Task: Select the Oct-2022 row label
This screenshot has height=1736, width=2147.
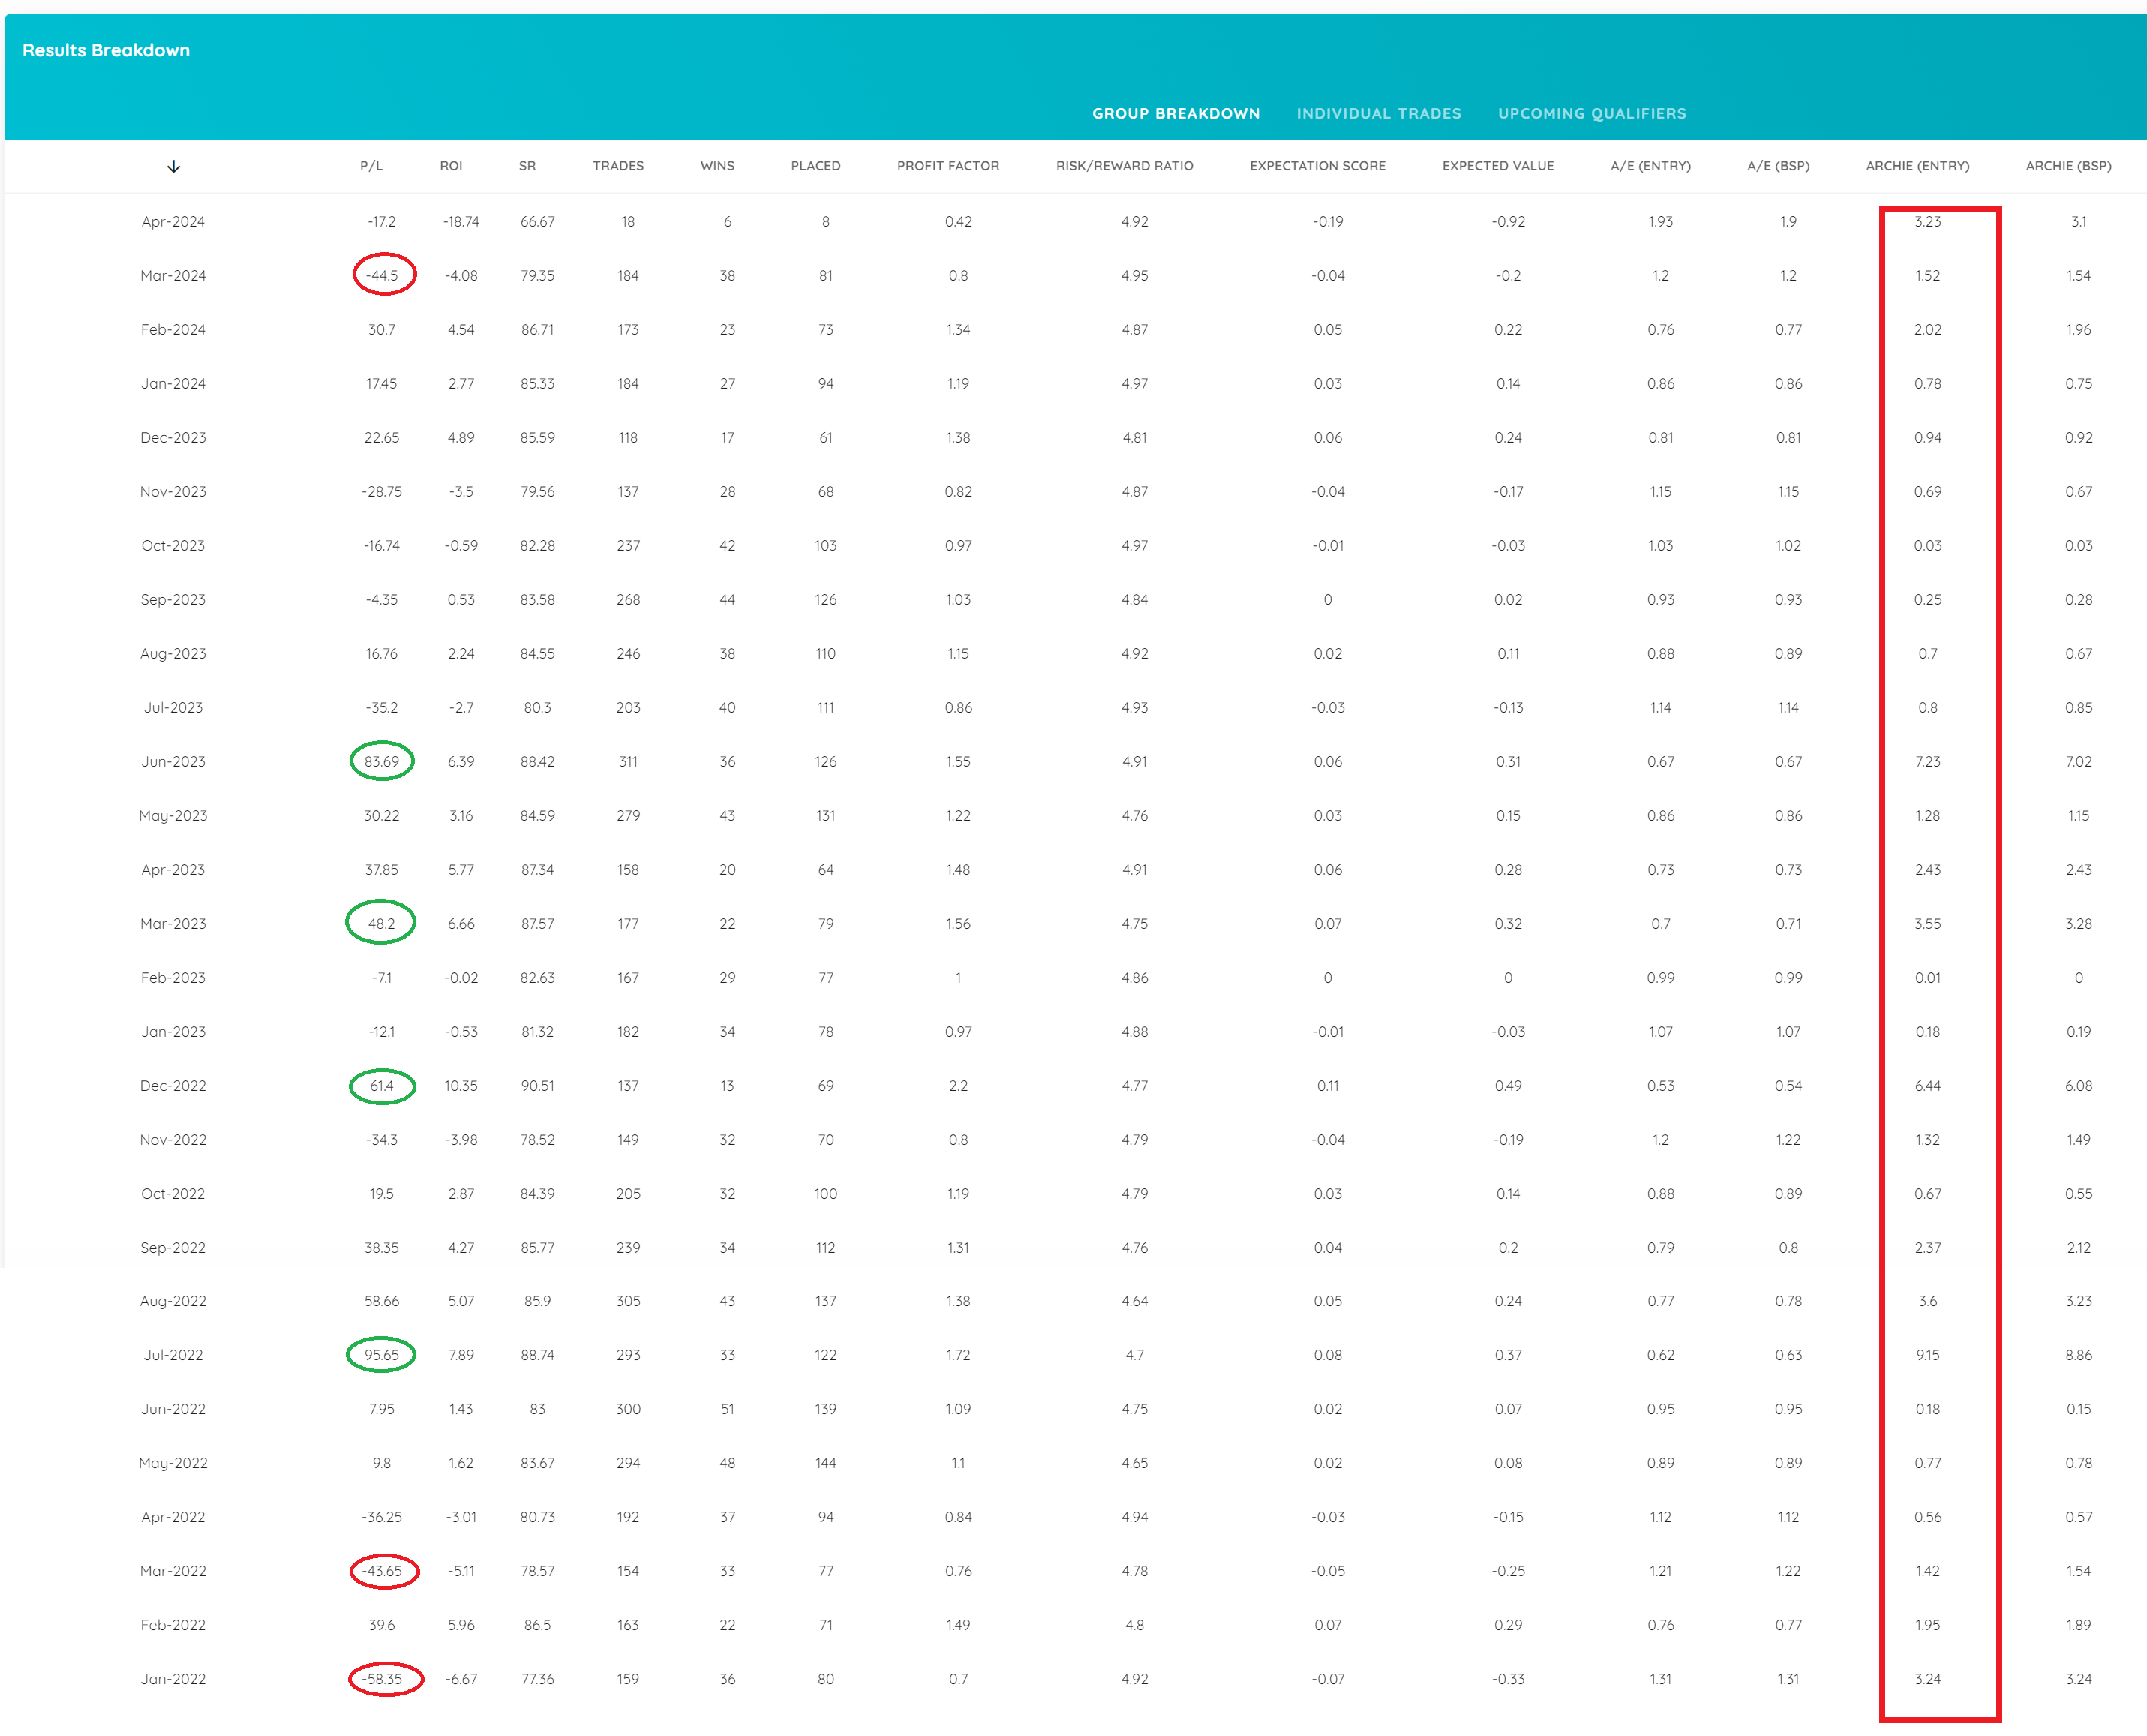Action: coord(173,1194)
